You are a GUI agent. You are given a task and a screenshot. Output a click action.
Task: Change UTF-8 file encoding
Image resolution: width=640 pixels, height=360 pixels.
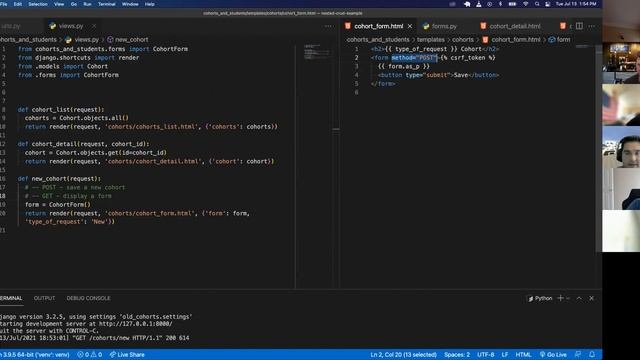point(486,355)
